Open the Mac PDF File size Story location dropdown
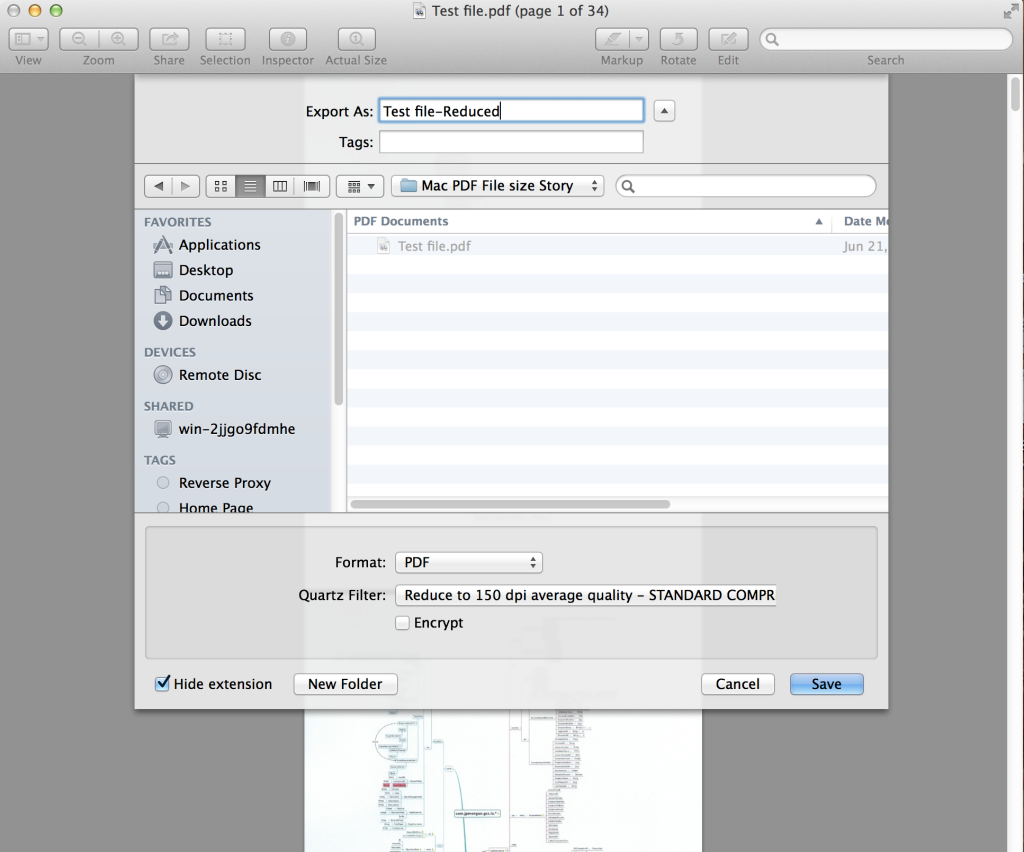Viewport: 1024px width, 852px height. pyautogui.click(x=497, y=186)
